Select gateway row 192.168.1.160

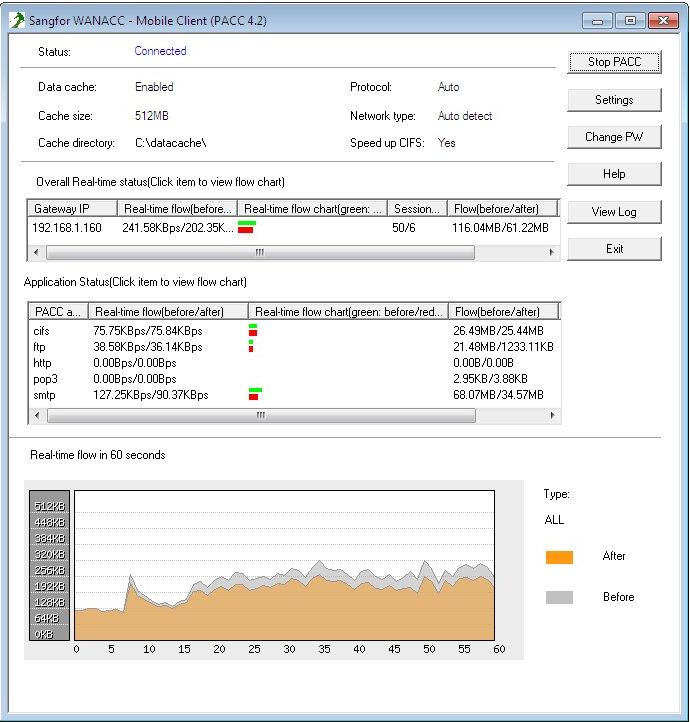[x=293, y=227]
